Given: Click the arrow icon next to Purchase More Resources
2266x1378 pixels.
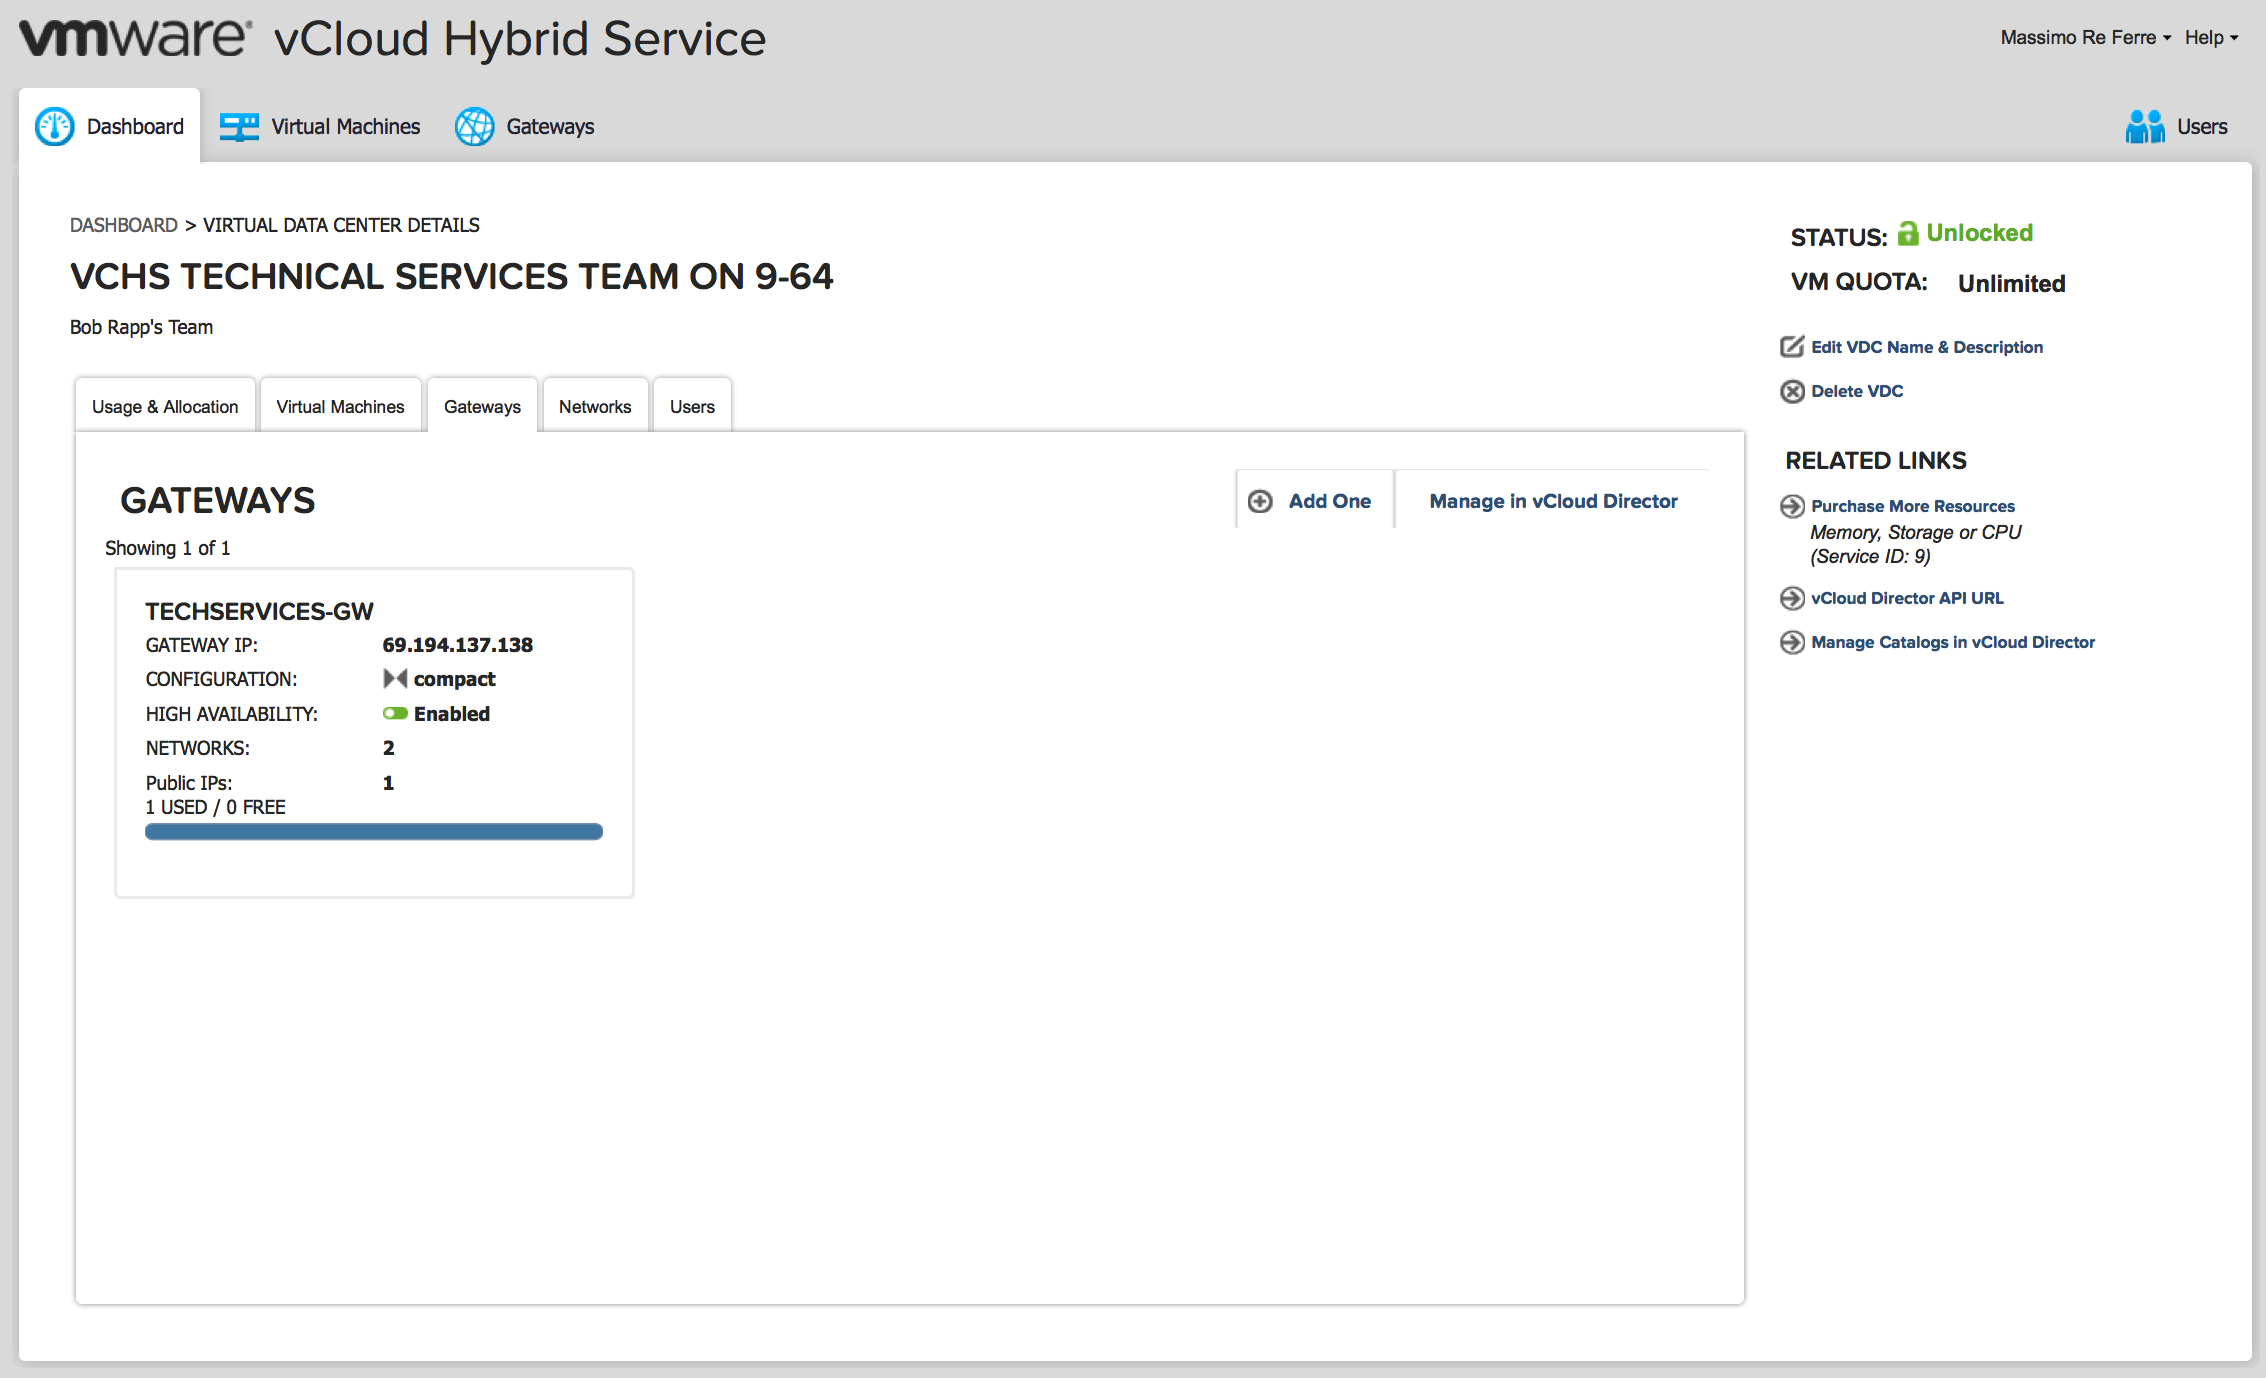Looking at the screenshot, I should pos(1792,506).
